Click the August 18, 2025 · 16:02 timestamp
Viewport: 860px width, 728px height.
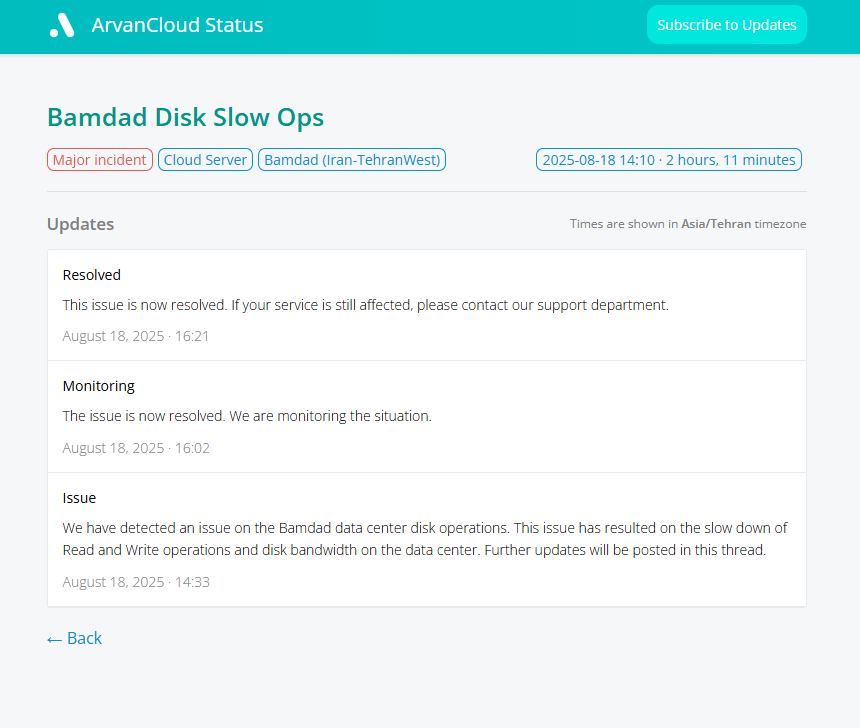(x=136, y=448)
